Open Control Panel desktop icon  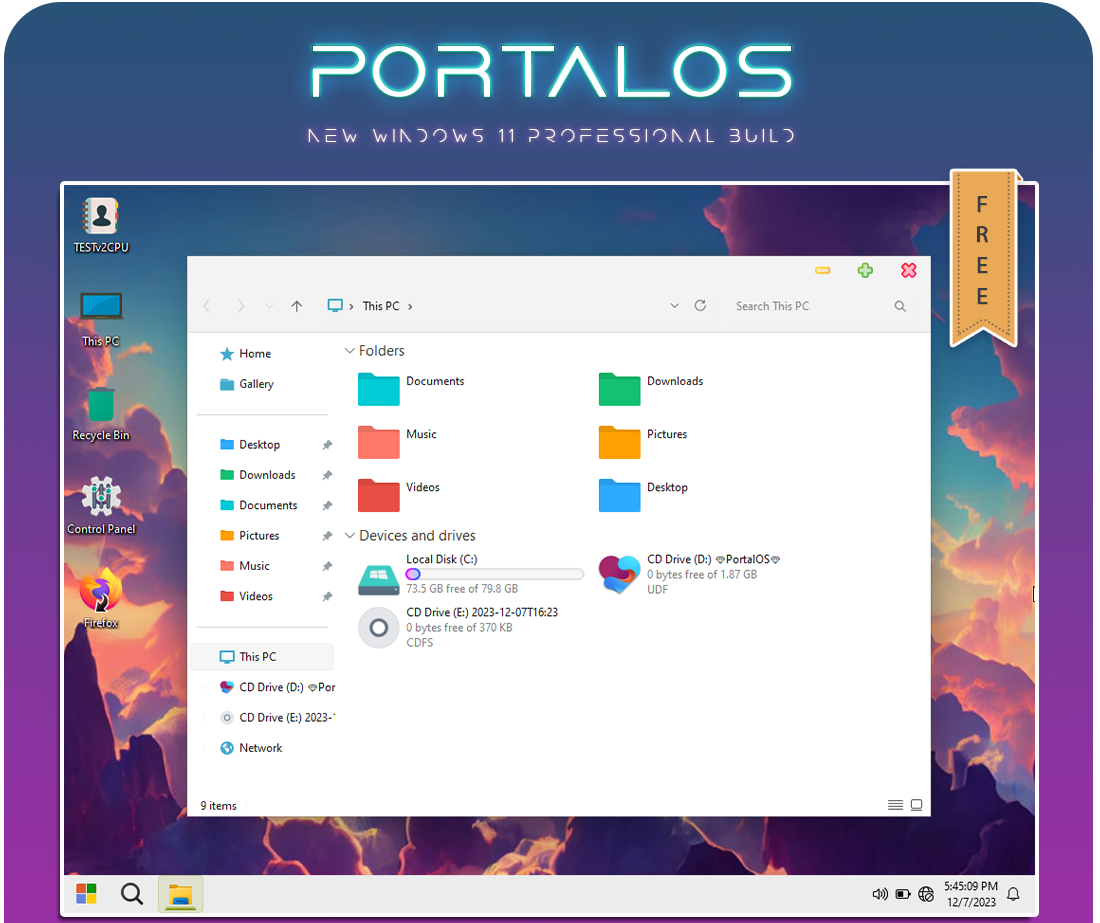coord(100,497)
